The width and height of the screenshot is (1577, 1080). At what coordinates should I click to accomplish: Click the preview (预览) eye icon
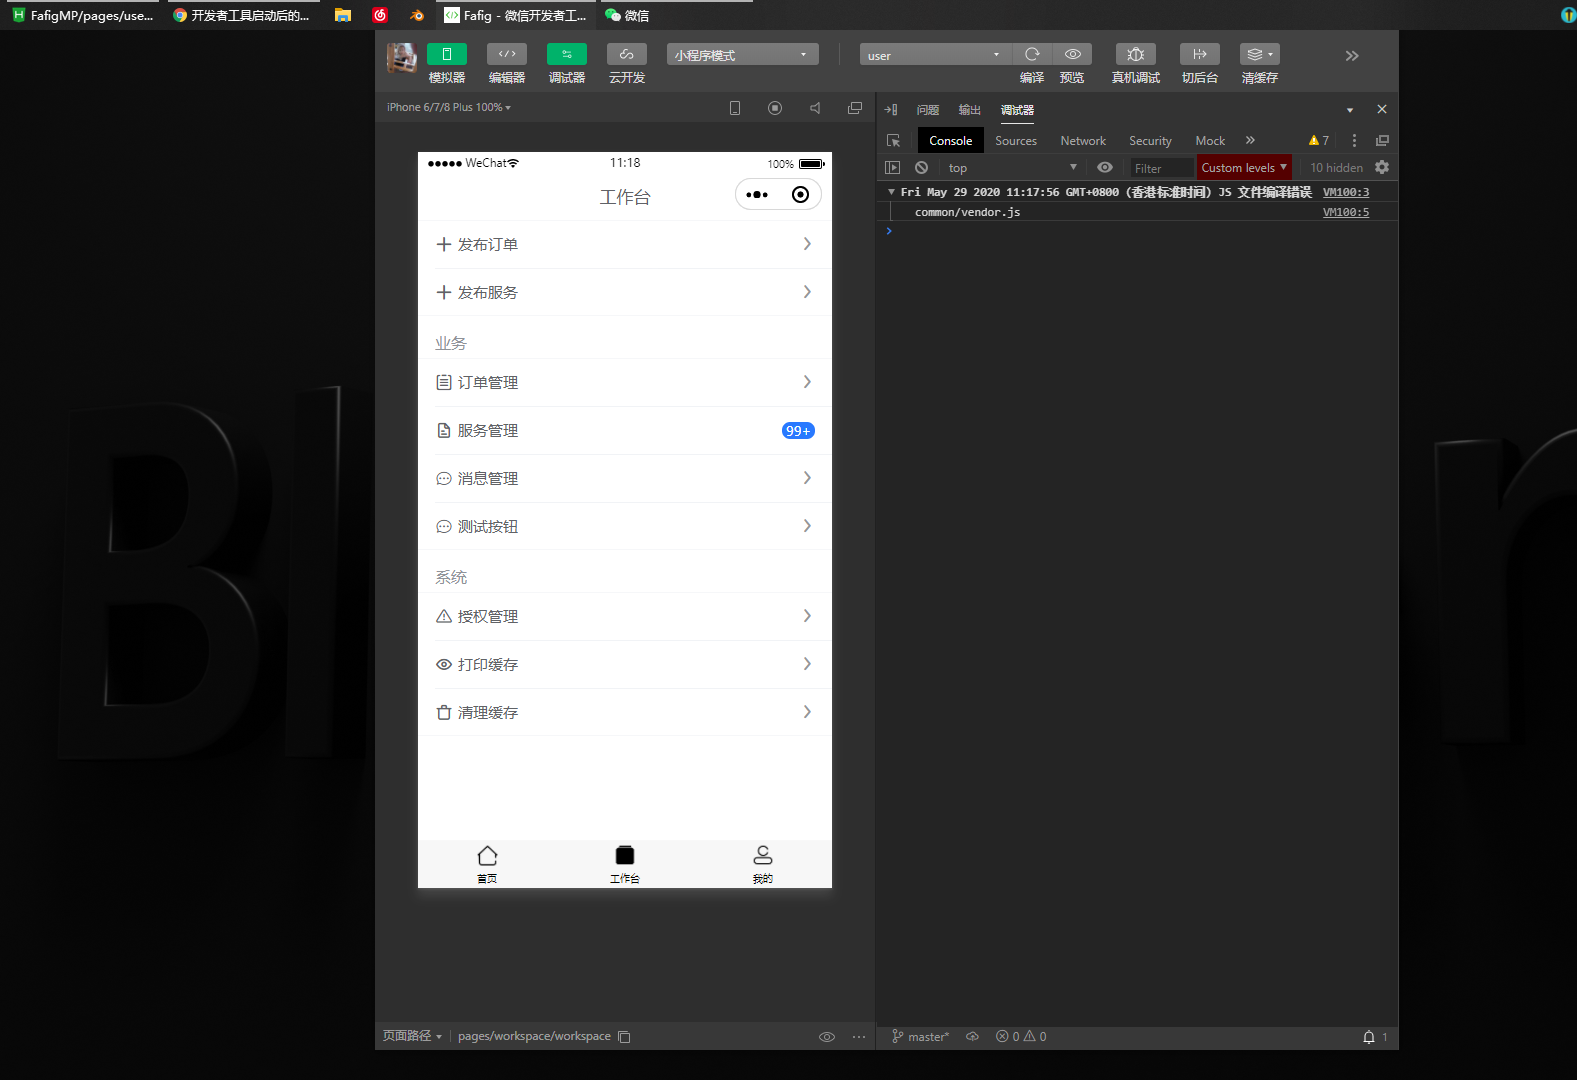click(x=1072, y=54)
